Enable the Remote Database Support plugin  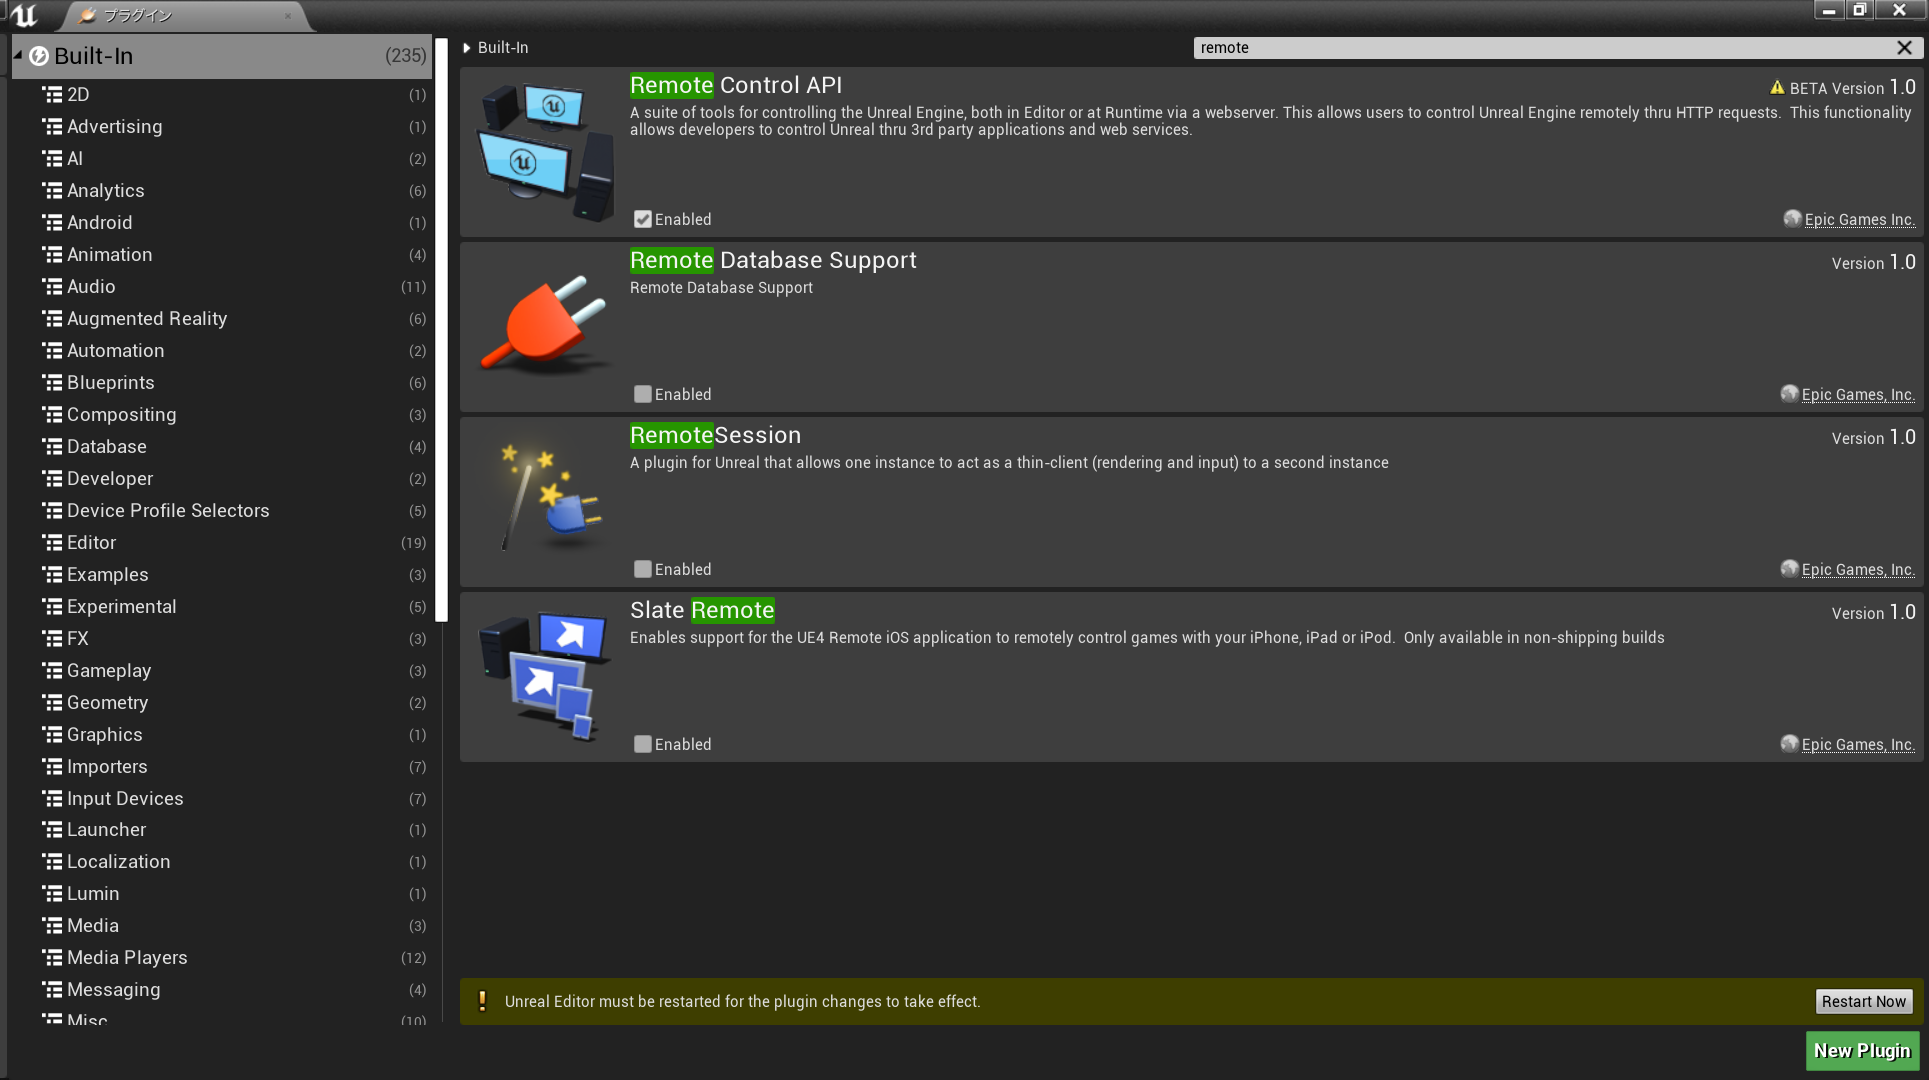643,393
